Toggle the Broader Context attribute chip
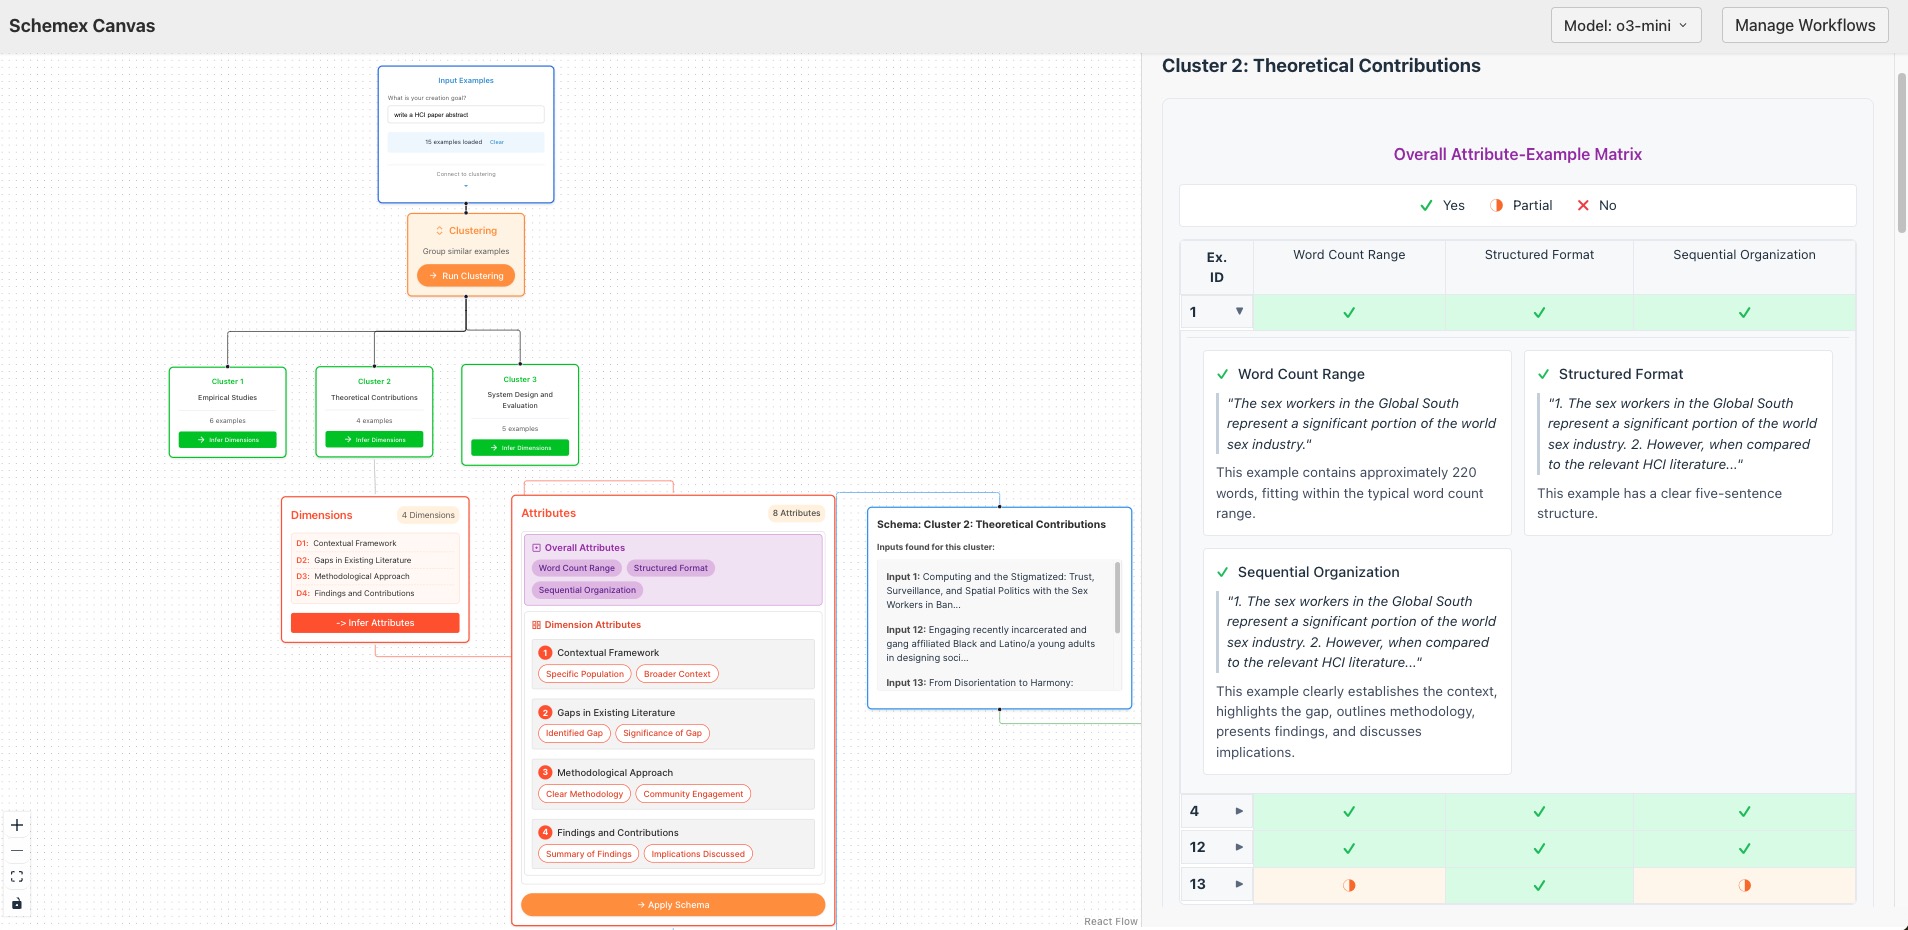The width and height of the screenshot is (1908, 930). (677, 674)
